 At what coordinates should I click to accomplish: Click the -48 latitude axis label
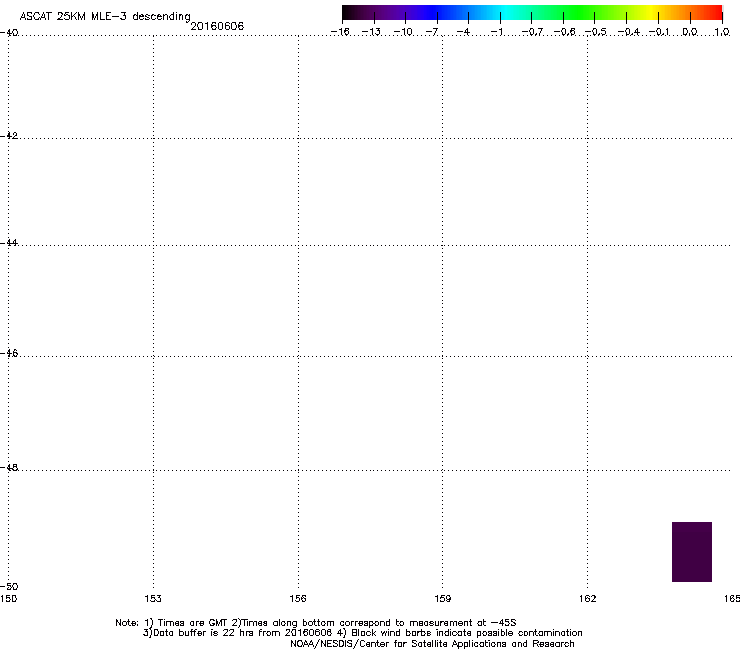(x=9, y=467)
